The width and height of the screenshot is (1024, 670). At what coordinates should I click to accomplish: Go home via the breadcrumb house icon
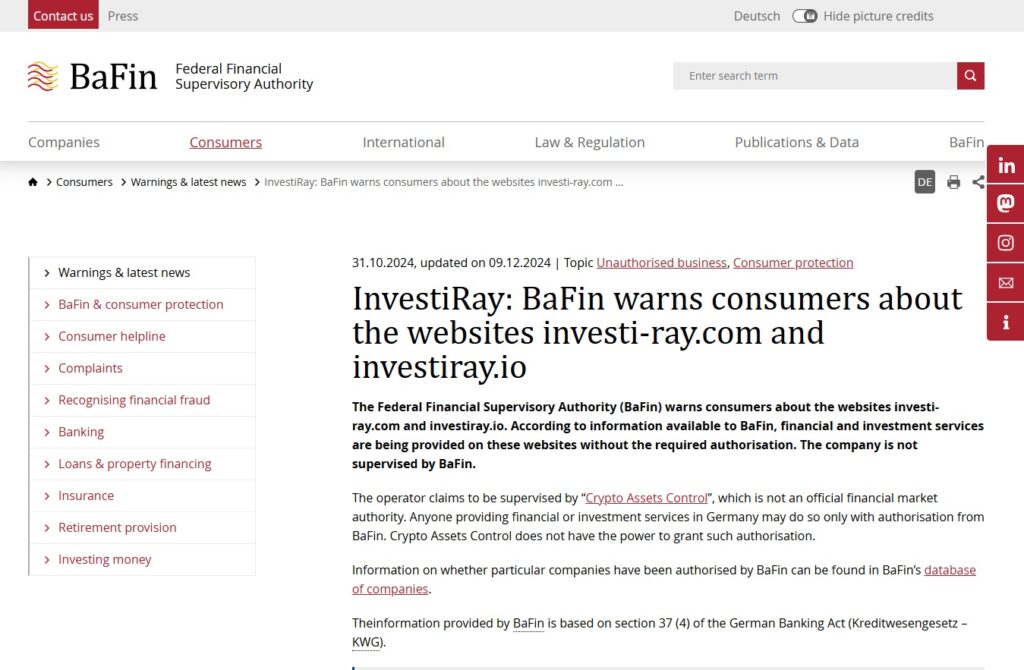click(33, 181)
